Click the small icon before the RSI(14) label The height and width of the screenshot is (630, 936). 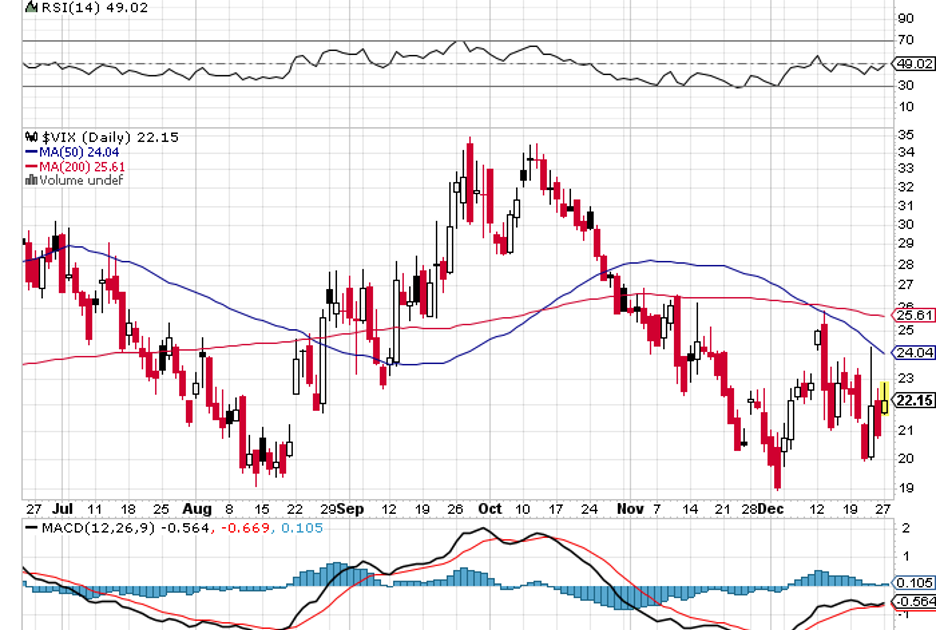(x=29, y=7)
